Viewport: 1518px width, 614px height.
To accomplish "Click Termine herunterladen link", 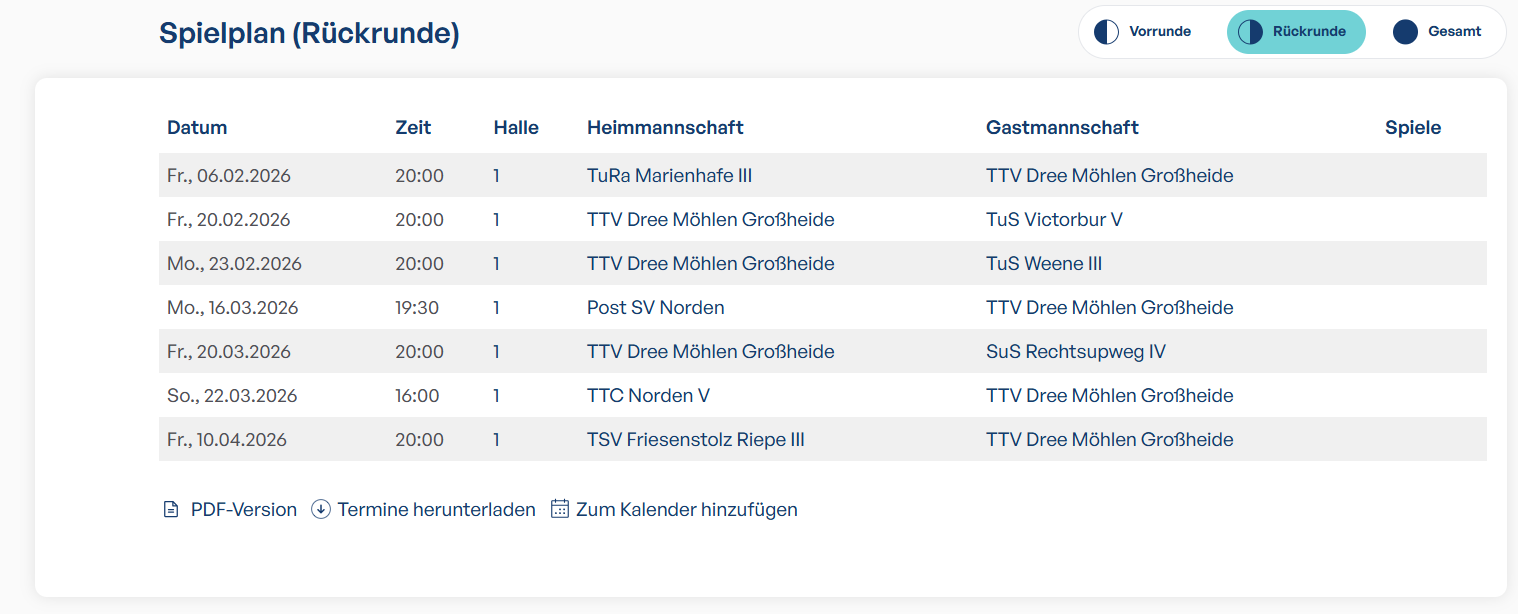I will pyautogui.click(x=436, y=510).
